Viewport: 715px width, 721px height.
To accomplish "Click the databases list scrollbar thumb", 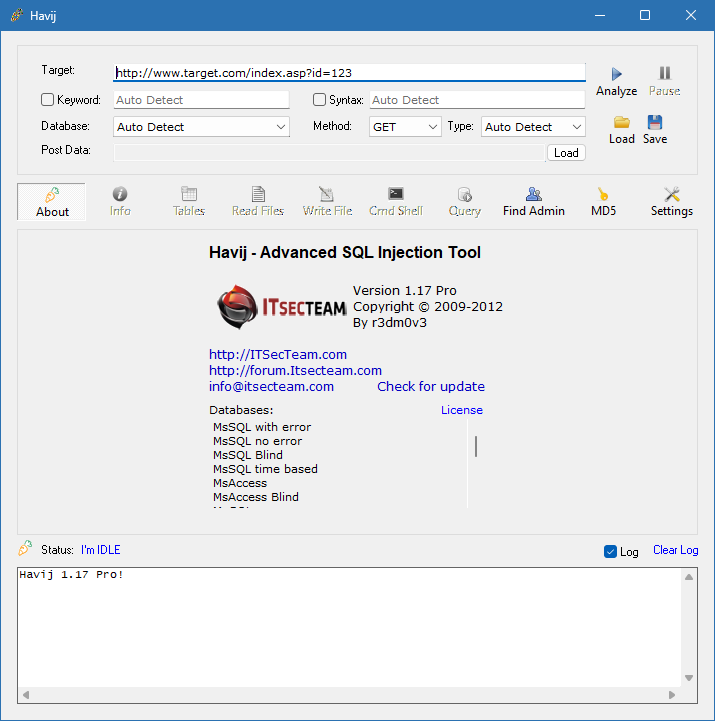I will pyautogui.click(x=476, y=446).
